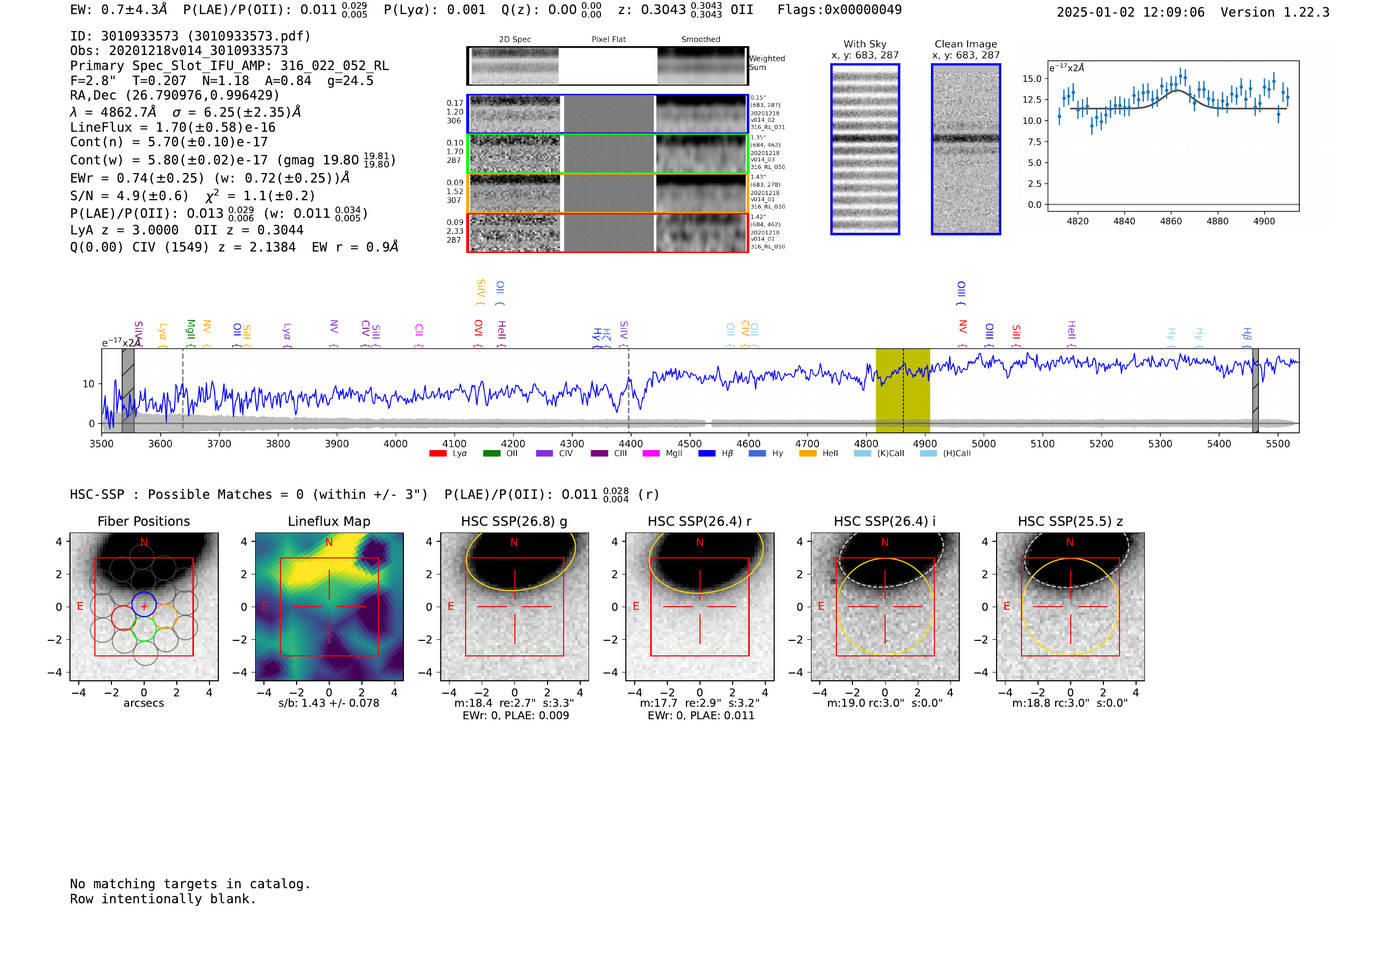1400x953 pixels.
Task: Click the Smoothed column header
Action: 701,40
